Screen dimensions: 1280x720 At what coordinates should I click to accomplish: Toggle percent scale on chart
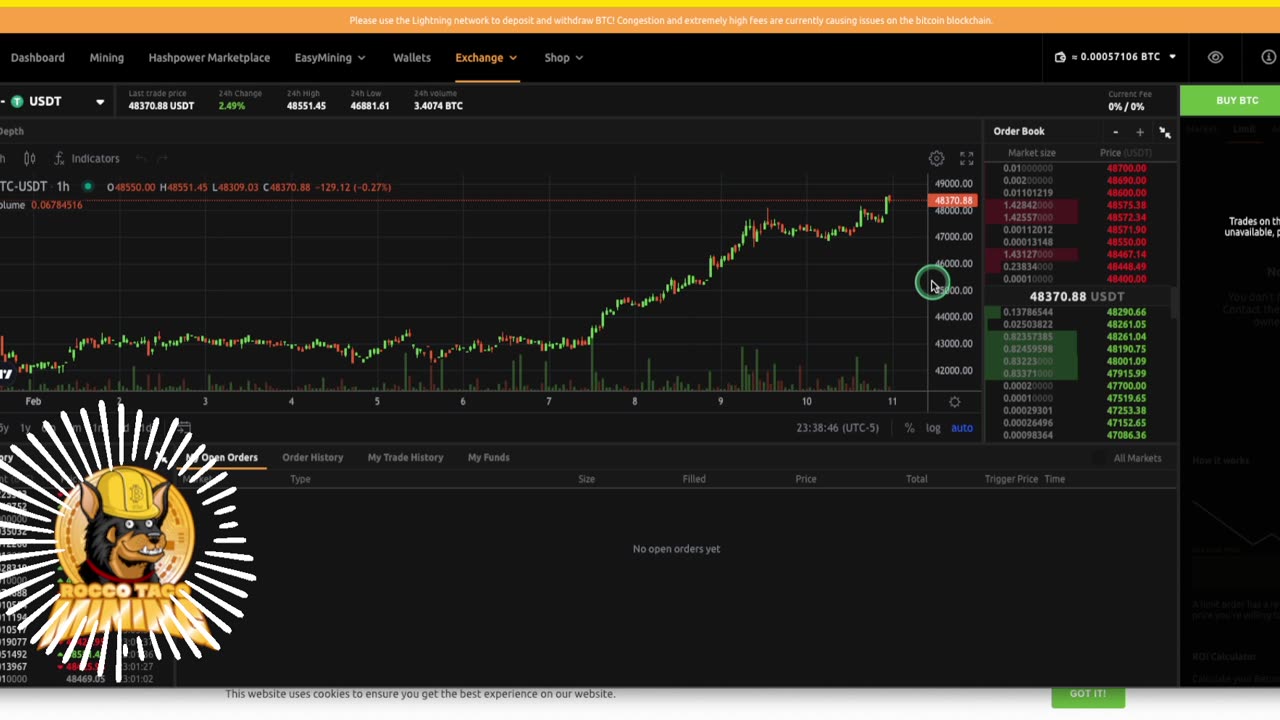tap(909, 428)
